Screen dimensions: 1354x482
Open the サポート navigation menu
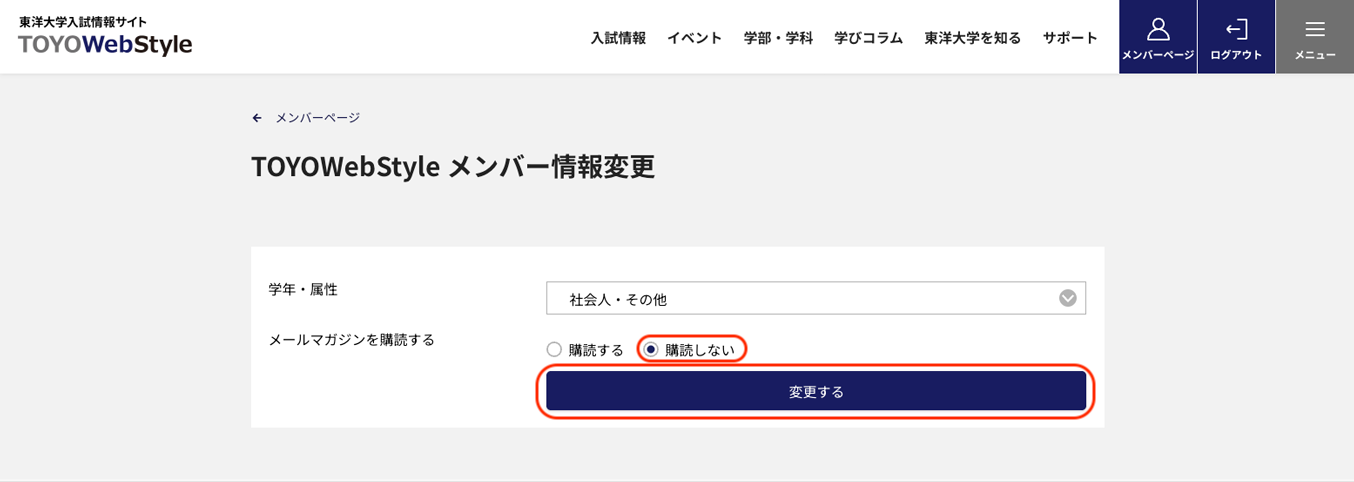[x=1070, y=38]
